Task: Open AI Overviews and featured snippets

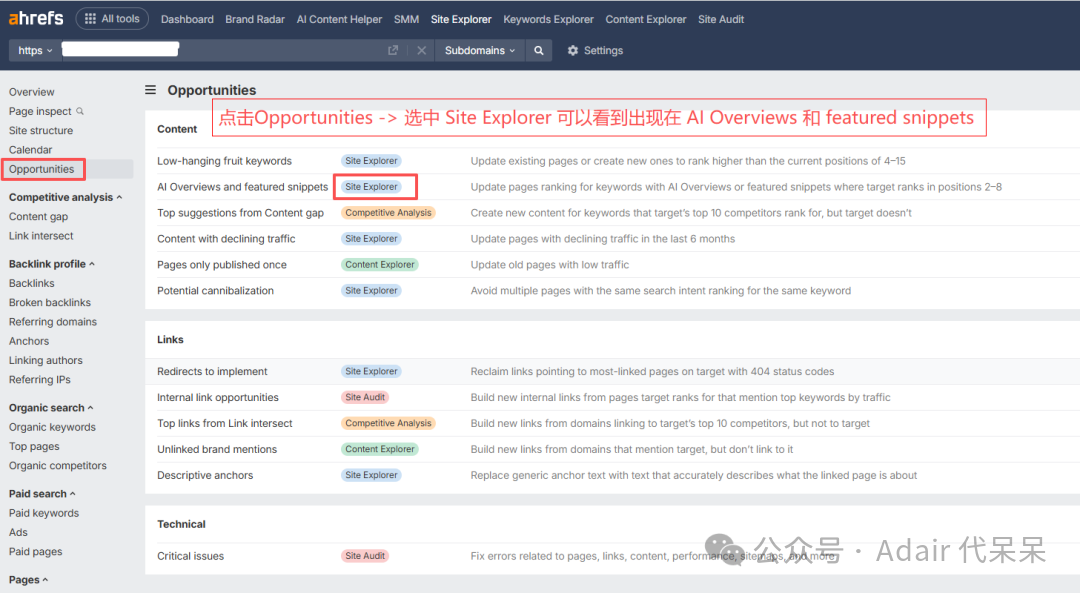Action: (242, 187)
